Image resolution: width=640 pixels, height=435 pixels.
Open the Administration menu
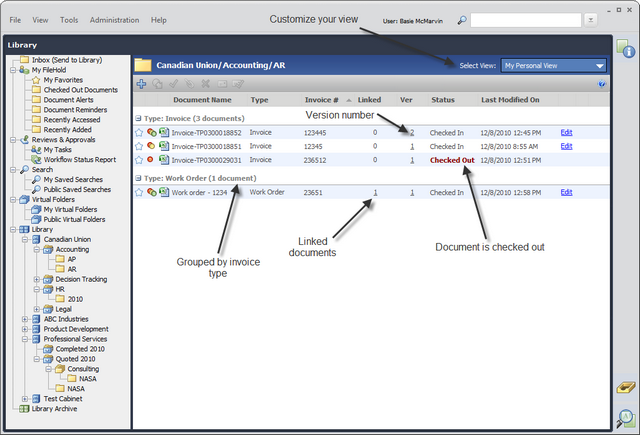click(x=114, y=20)
